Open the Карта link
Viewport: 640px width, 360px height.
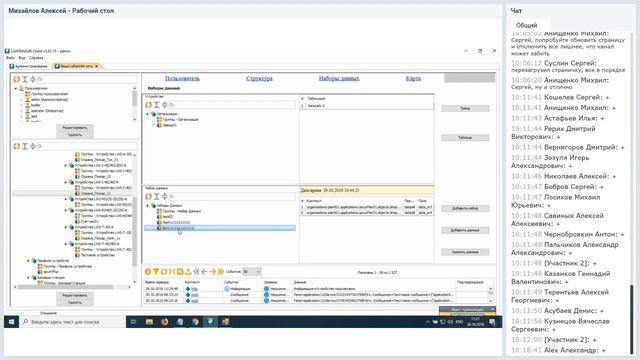coord(413,78)
